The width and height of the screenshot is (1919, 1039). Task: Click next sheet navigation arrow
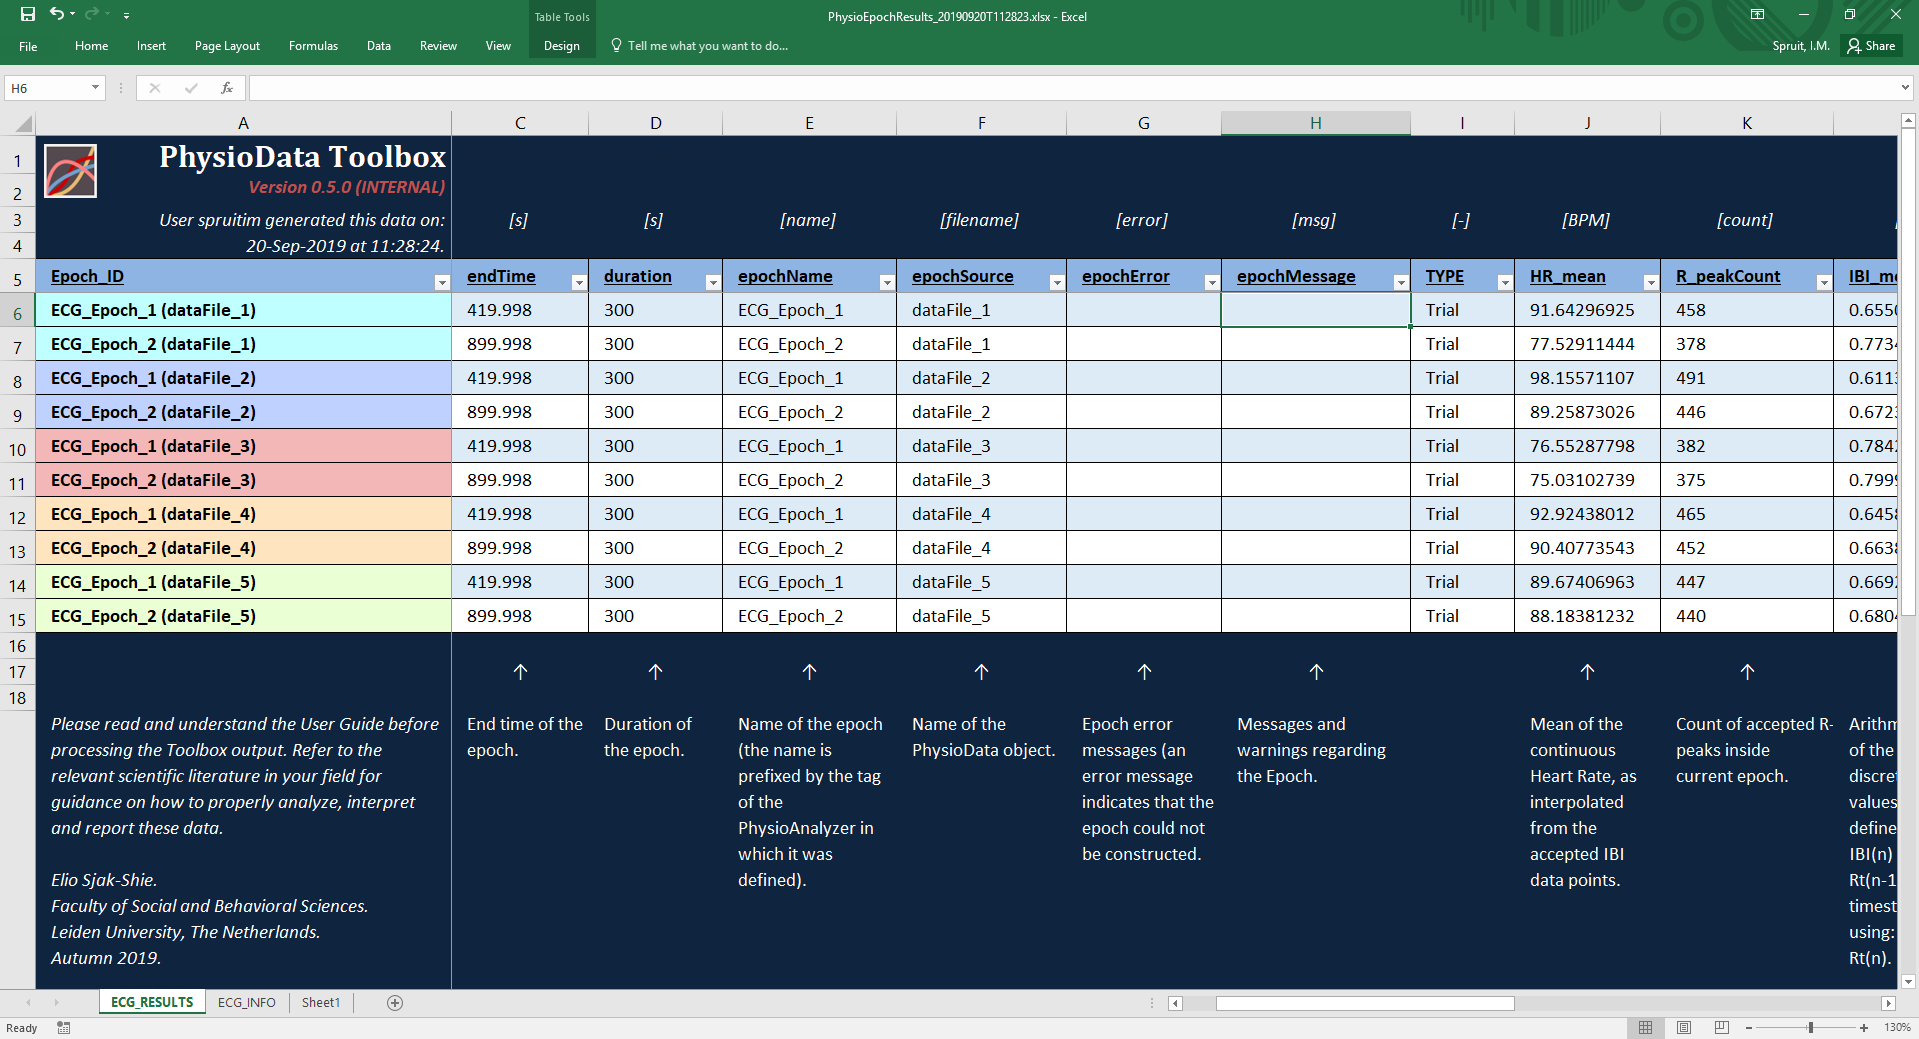56,1002
